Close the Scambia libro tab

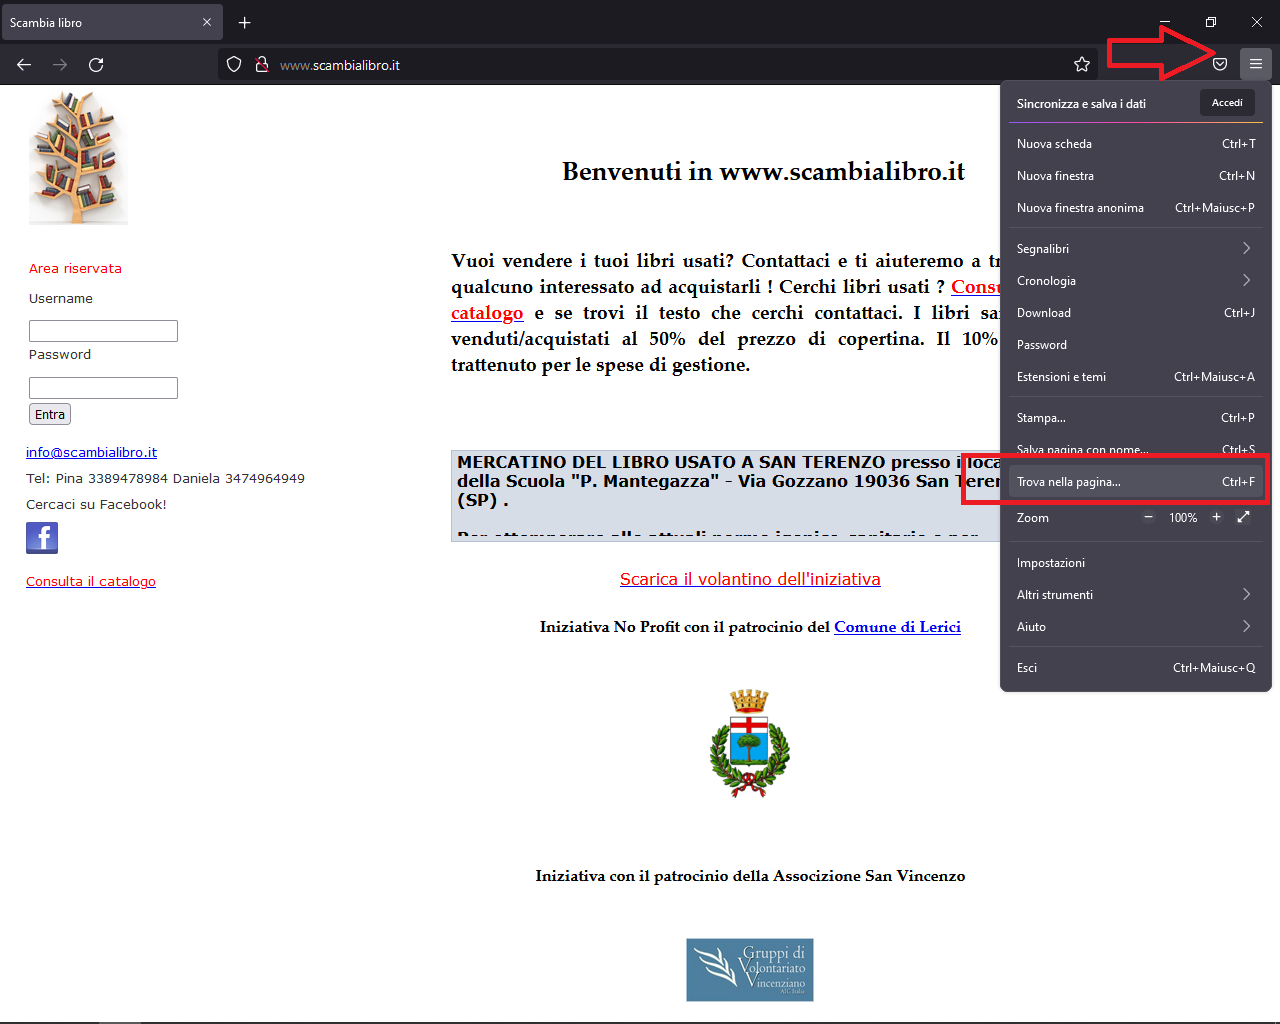(207, 22)
